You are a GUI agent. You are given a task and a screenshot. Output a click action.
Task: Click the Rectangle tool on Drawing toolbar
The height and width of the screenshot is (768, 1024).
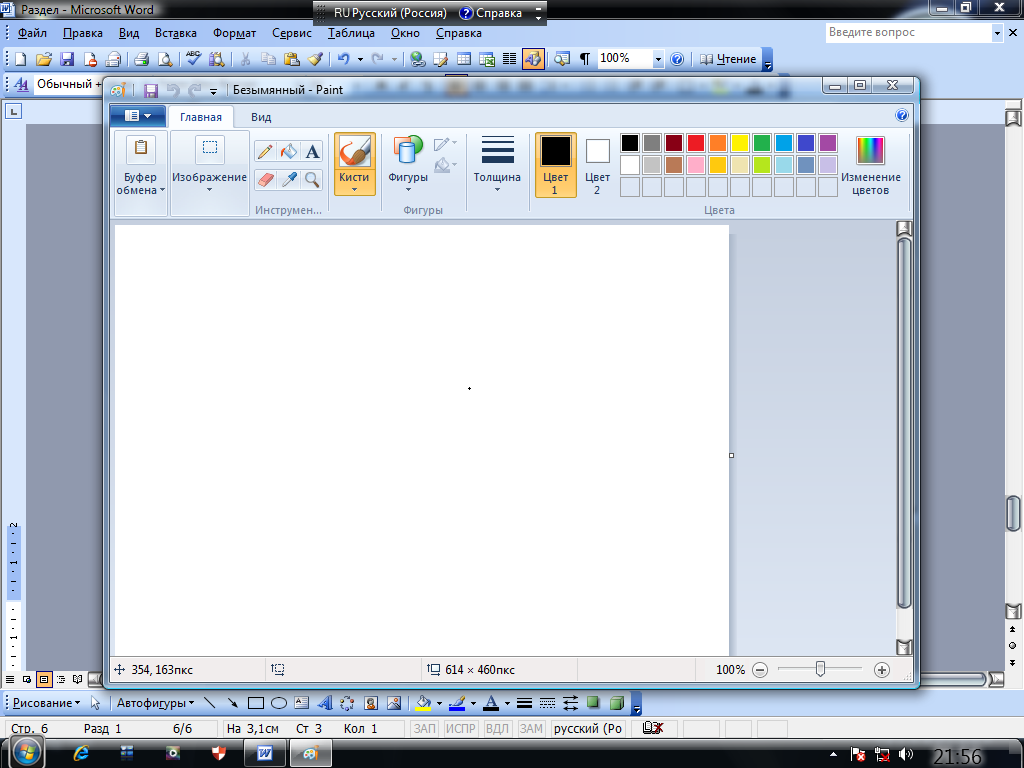[255, 703]
